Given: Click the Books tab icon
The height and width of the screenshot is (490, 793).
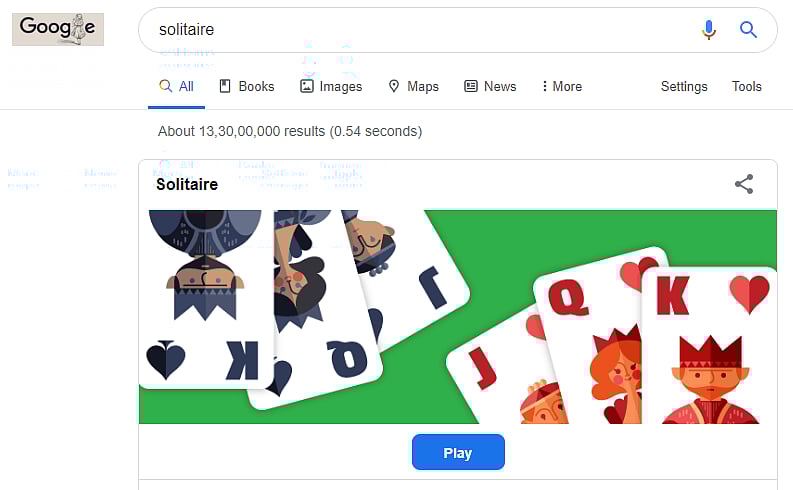Looking at the screenshot, I should pos(225,86).
